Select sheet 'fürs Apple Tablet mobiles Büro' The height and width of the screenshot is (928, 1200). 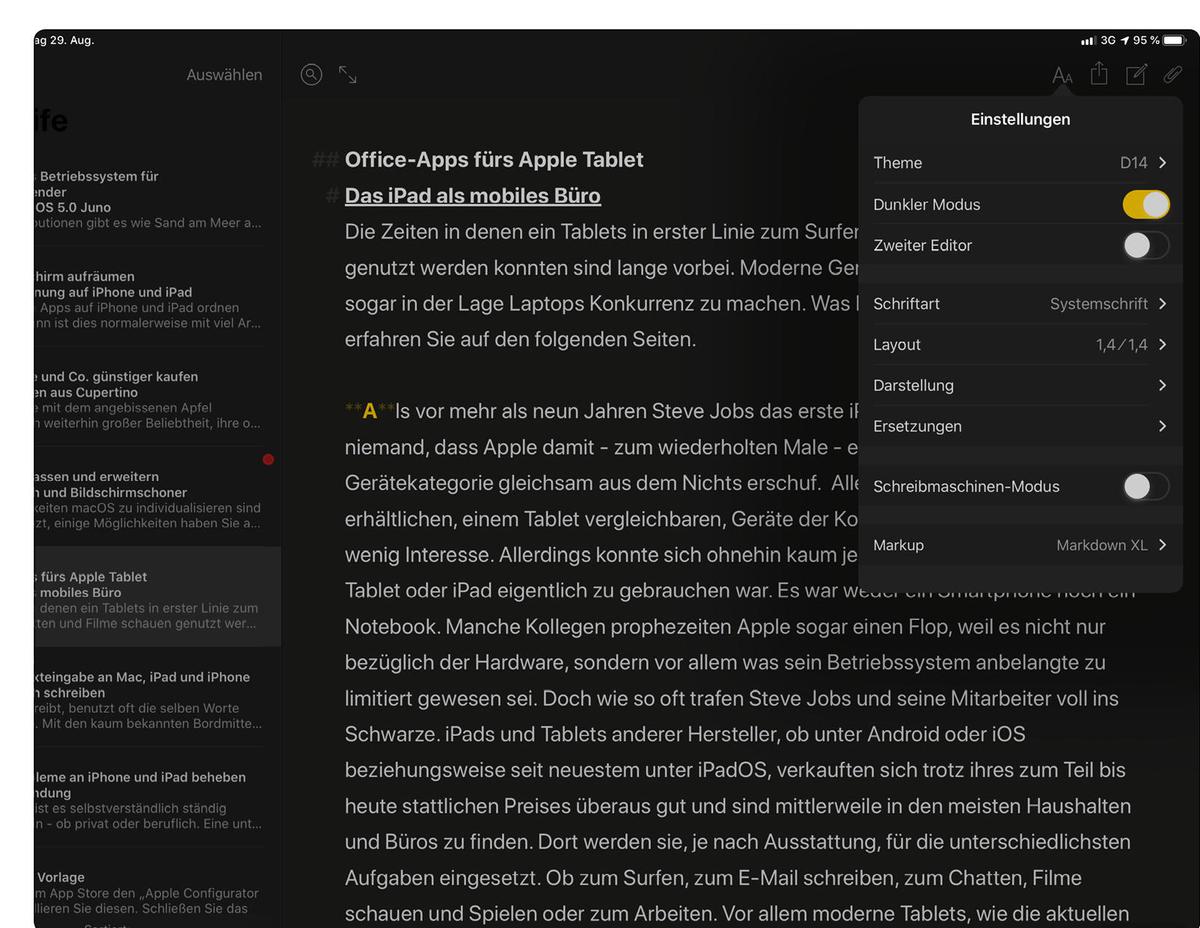pyautogui.click(x=157, y=596)
